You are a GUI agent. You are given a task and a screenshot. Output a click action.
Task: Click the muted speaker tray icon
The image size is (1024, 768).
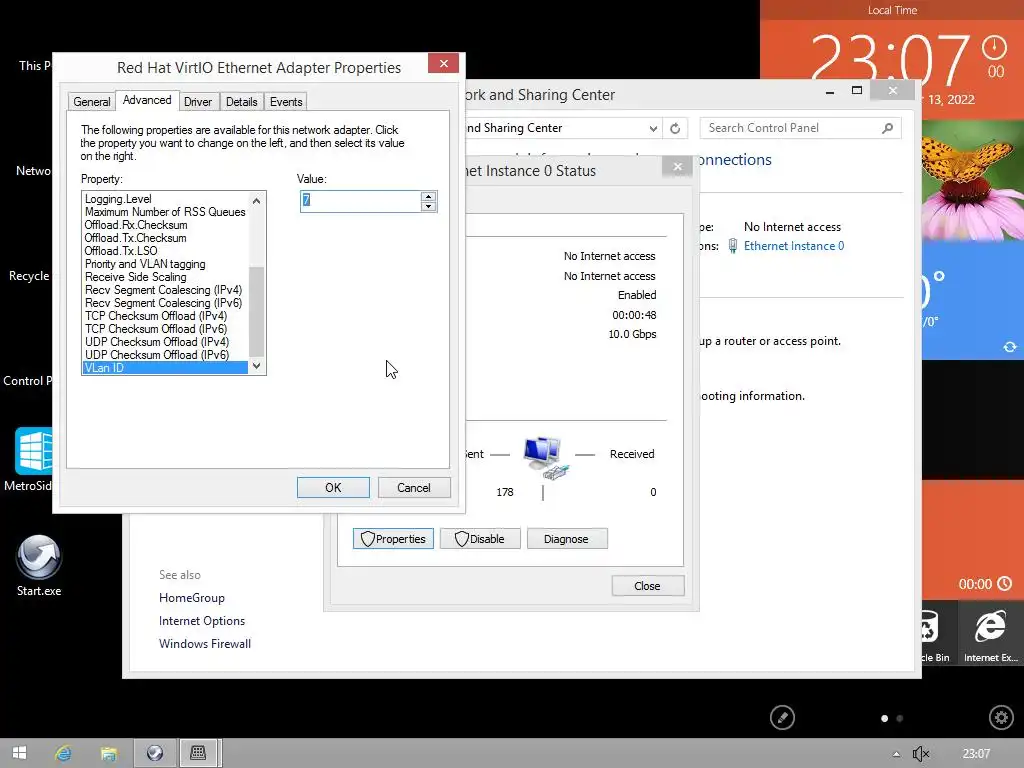pyautogui.click(x=921, y=754)
